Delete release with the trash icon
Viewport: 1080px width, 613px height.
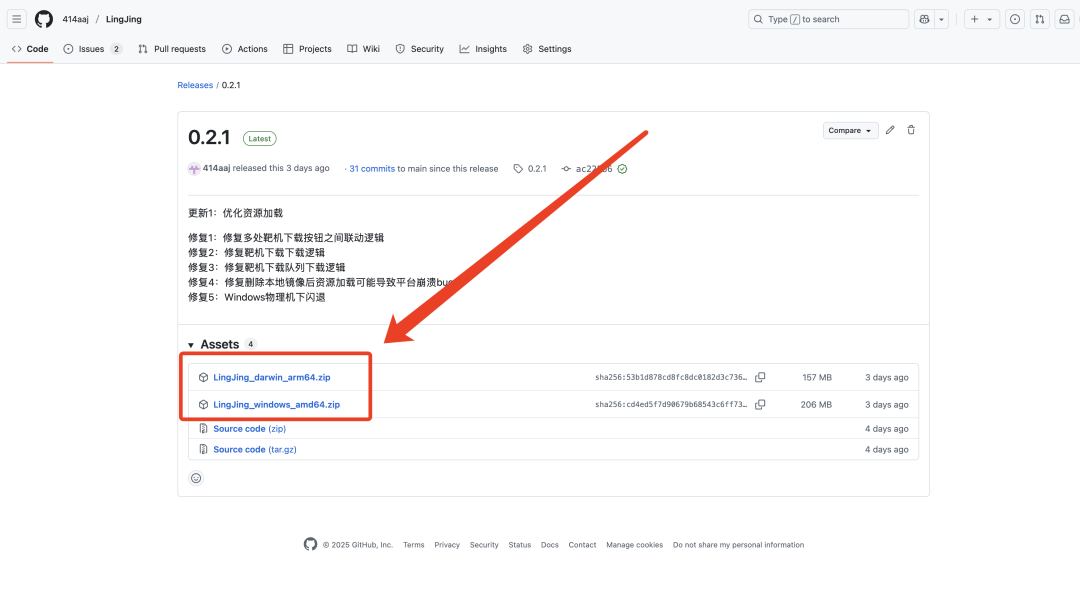point(911,130)
